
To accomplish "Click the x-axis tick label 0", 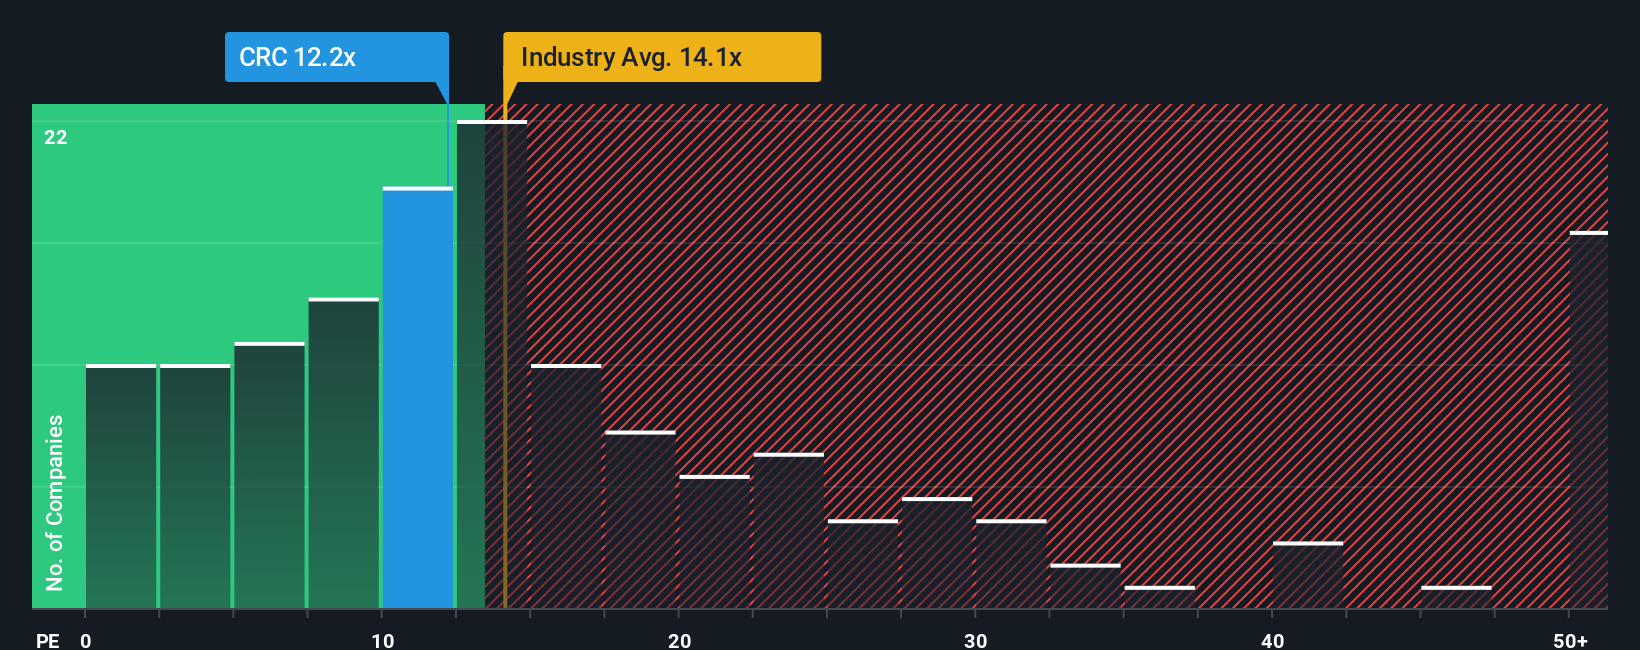I will pyautogui.click(x=86, y=640).
